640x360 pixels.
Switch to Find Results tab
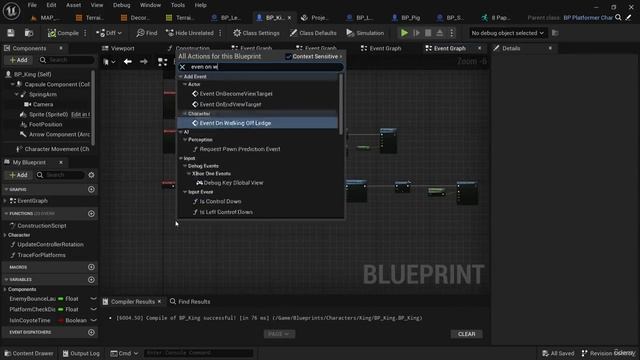point(190,302)
